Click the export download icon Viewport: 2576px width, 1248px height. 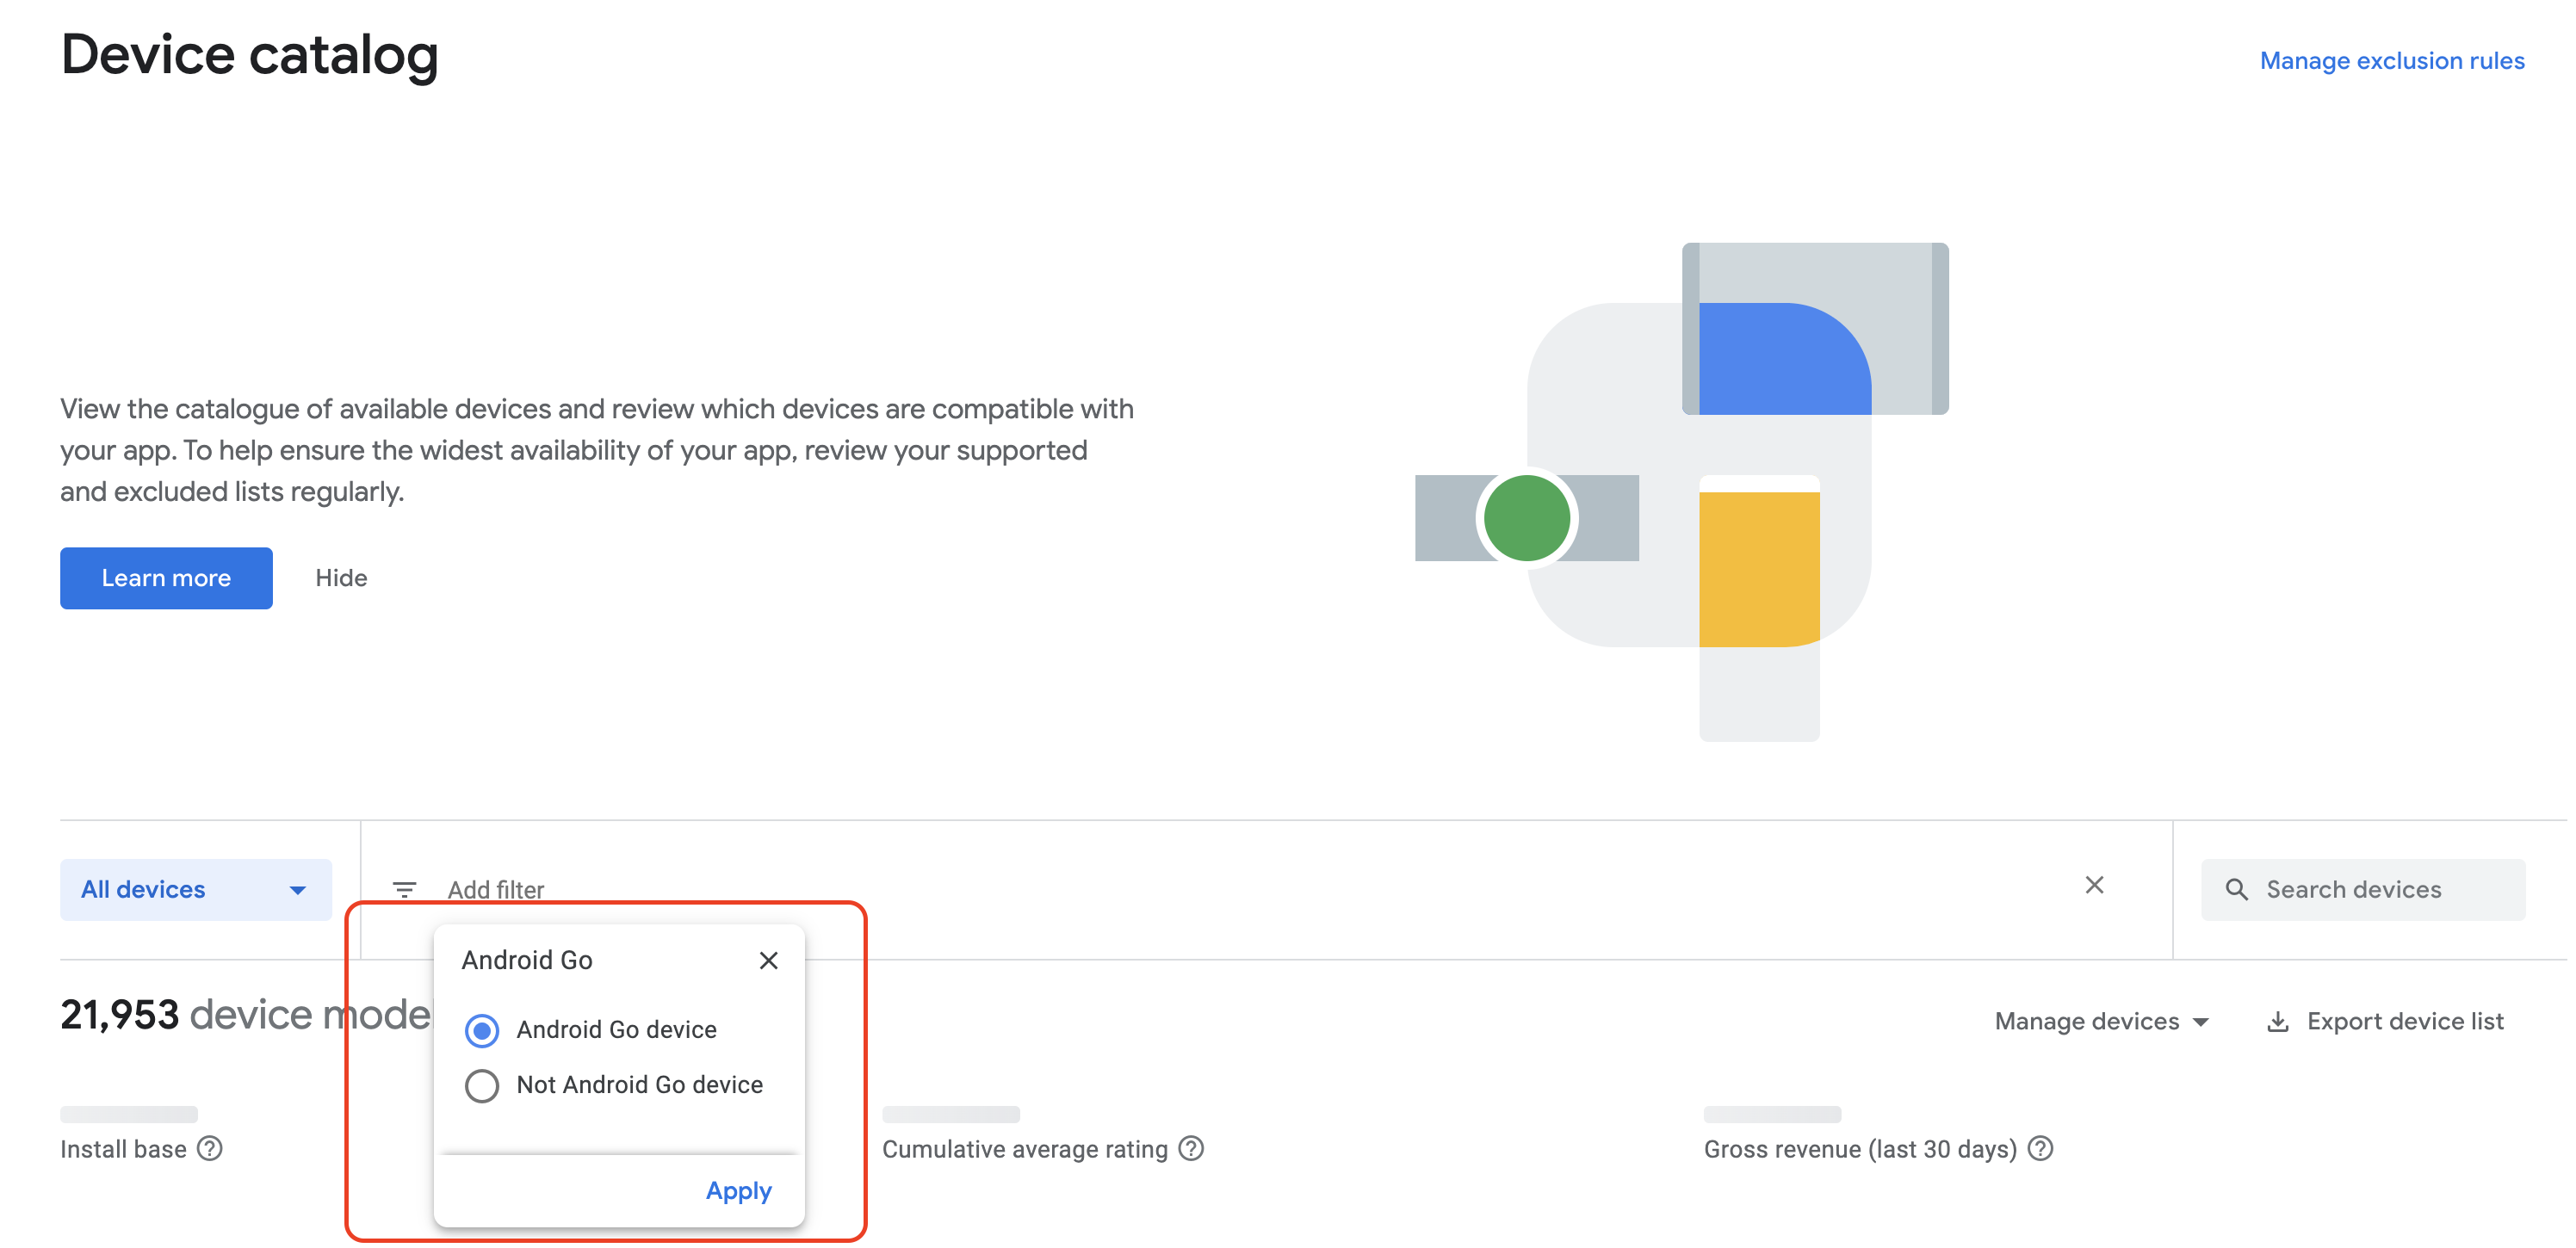pos(2277,1021)
